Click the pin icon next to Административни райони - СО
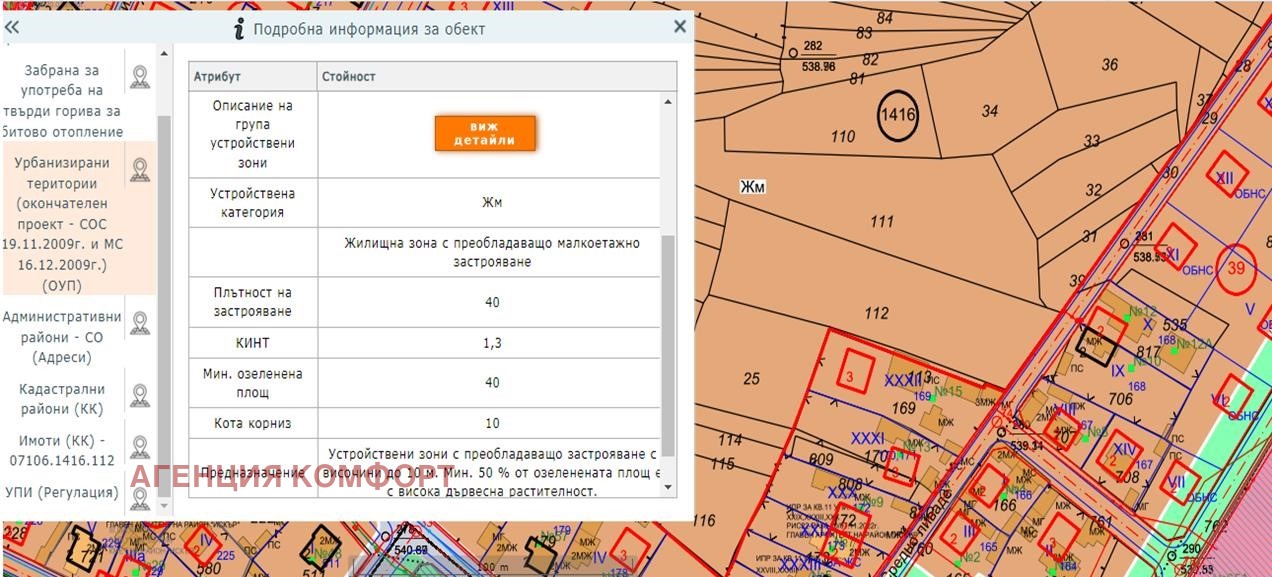1272x577 pixels. (140, 323)
